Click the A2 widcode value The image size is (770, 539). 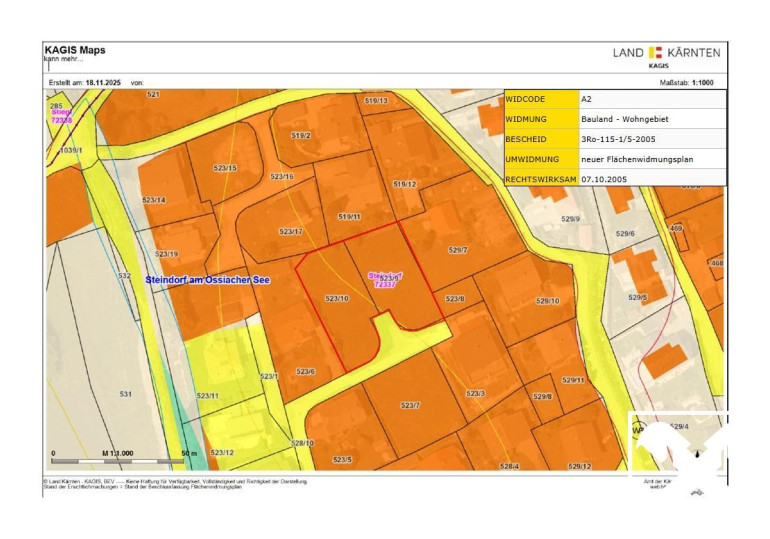click(x=587, y=100)
